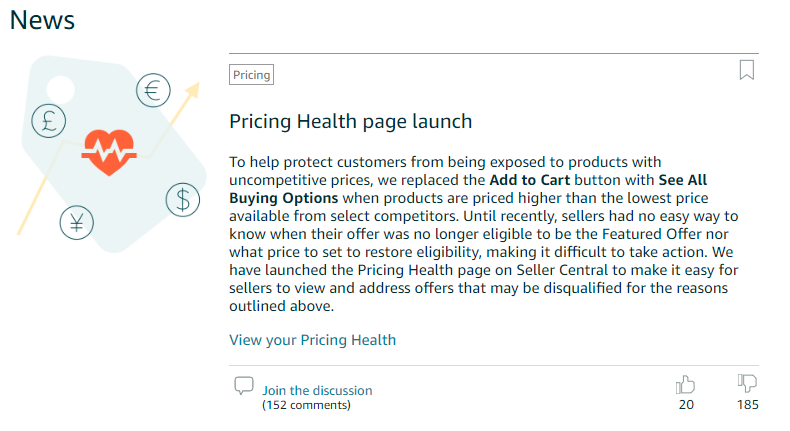Click the dislike count of 185
This screenshot has height=431, width=790.
pyautogui.click(x=747, y=405)
